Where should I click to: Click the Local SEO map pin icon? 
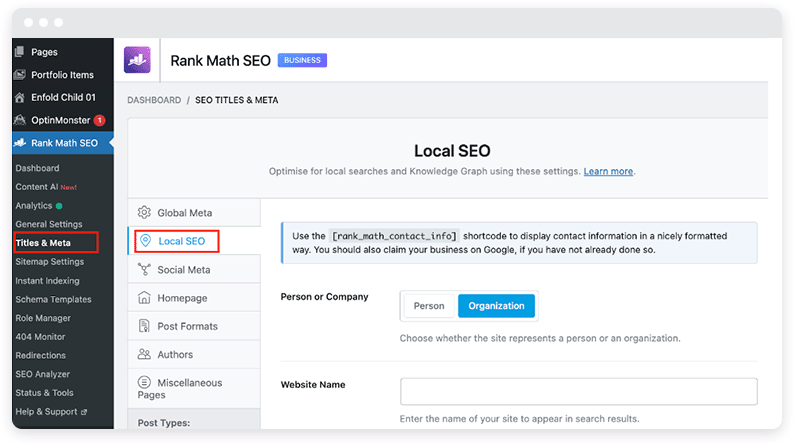145,240
